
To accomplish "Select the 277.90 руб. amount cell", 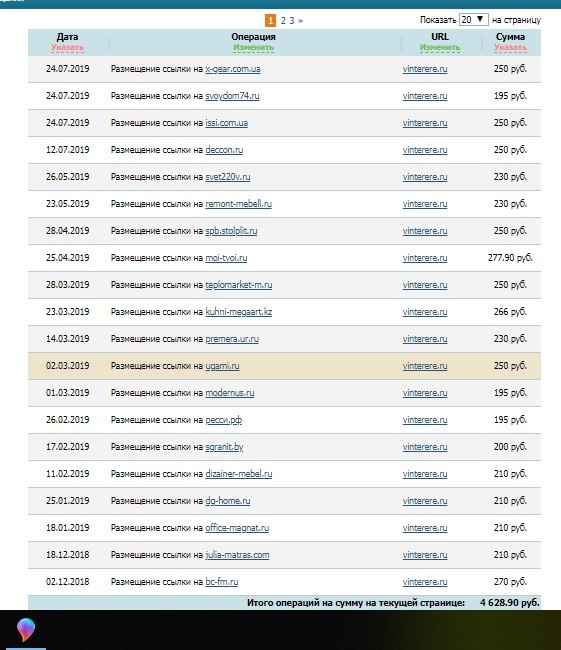I will 510,257.
